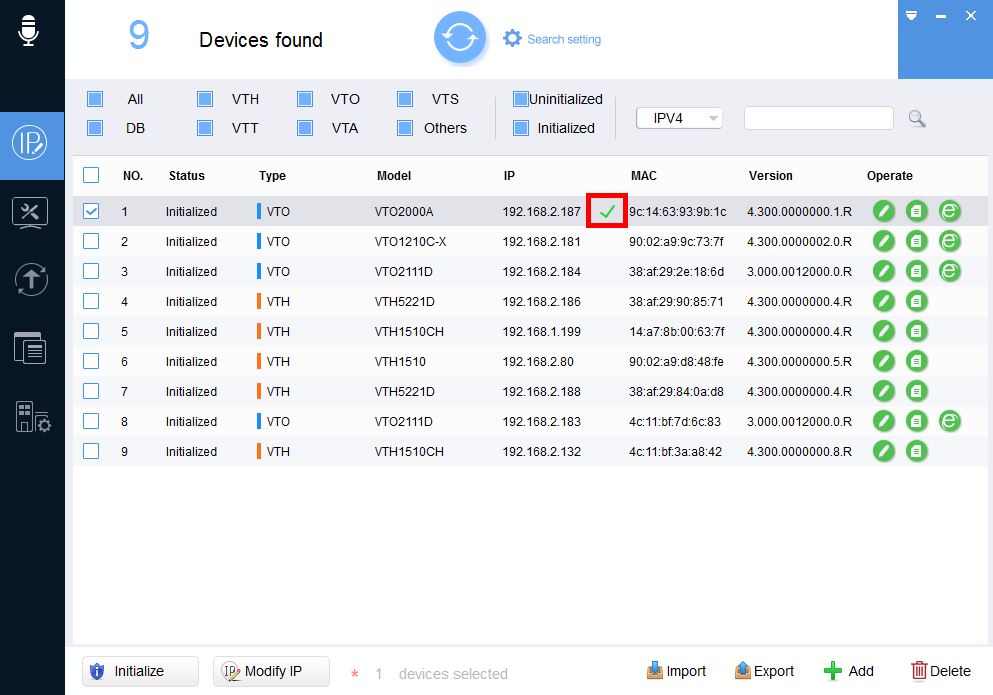Open the building config sidebar icon
Viewport: 993px width, 695px height.
click(x=32, y=417)
